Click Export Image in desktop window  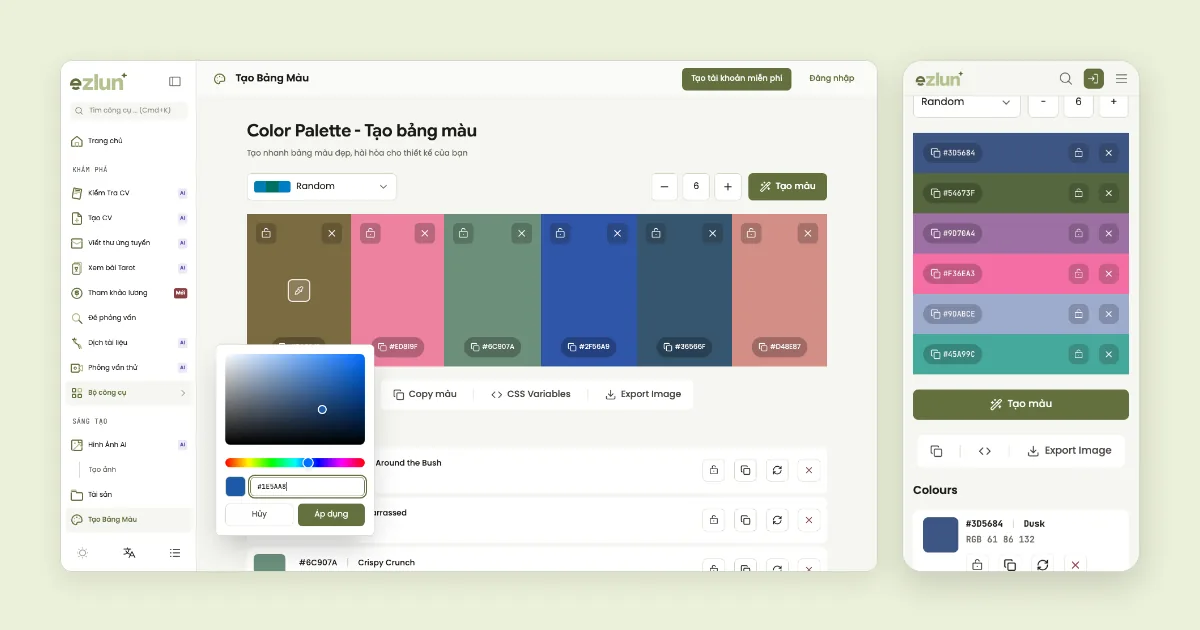coord(643,394)
